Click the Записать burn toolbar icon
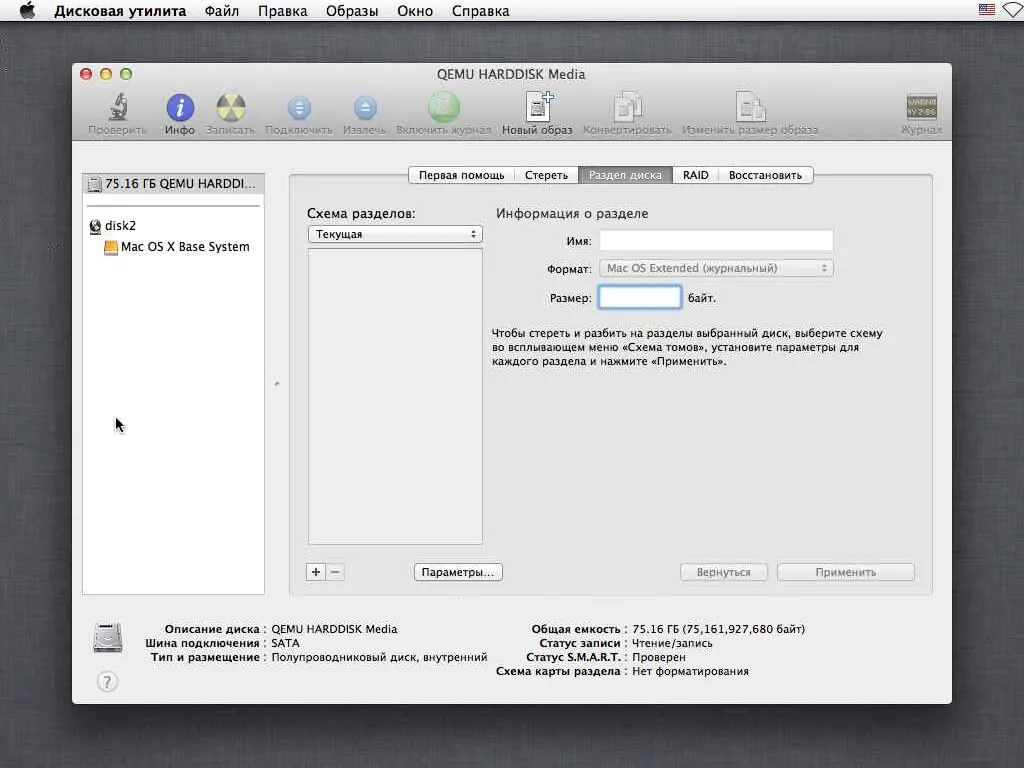 click(x=231, y=108)
